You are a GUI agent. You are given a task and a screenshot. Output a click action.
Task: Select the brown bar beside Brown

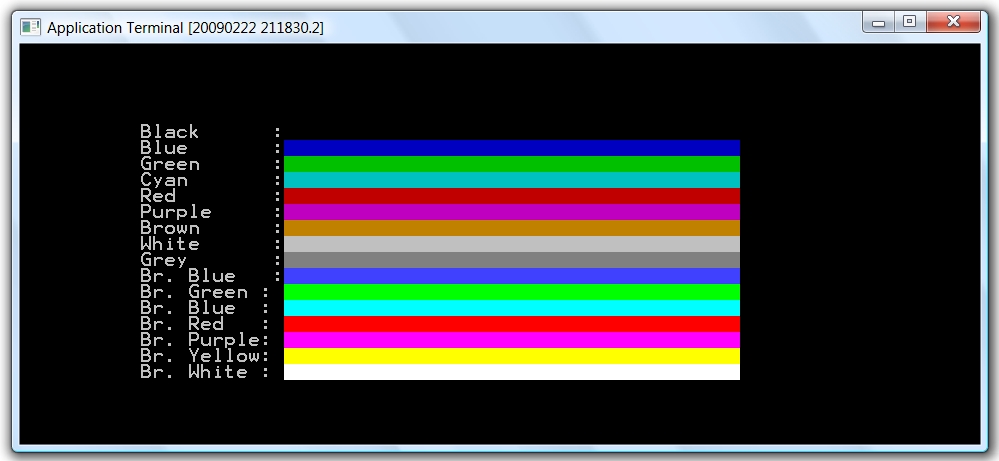511,228
